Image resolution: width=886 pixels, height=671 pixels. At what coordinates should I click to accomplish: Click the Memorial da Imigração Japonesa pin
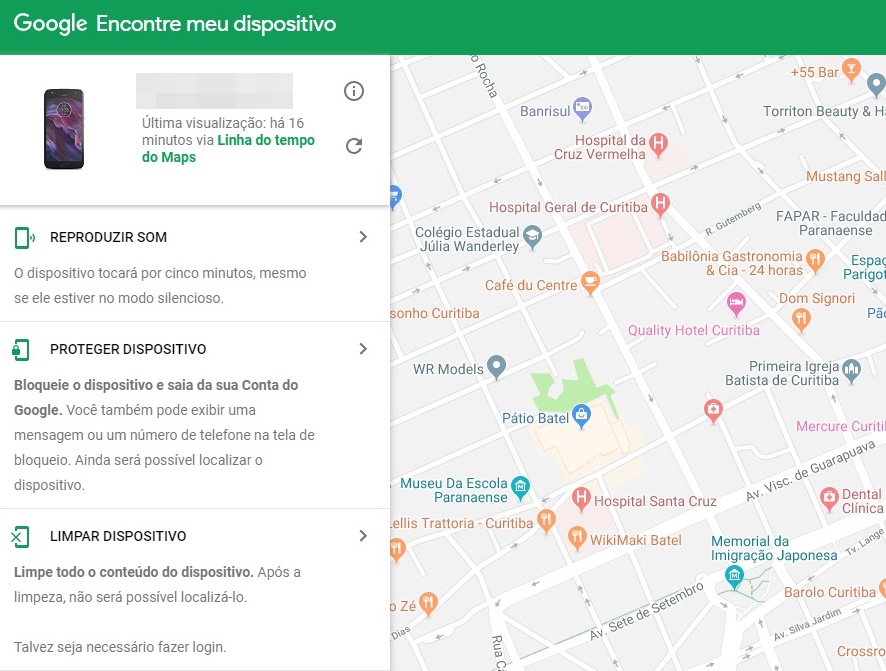click(x=734, y=577)
